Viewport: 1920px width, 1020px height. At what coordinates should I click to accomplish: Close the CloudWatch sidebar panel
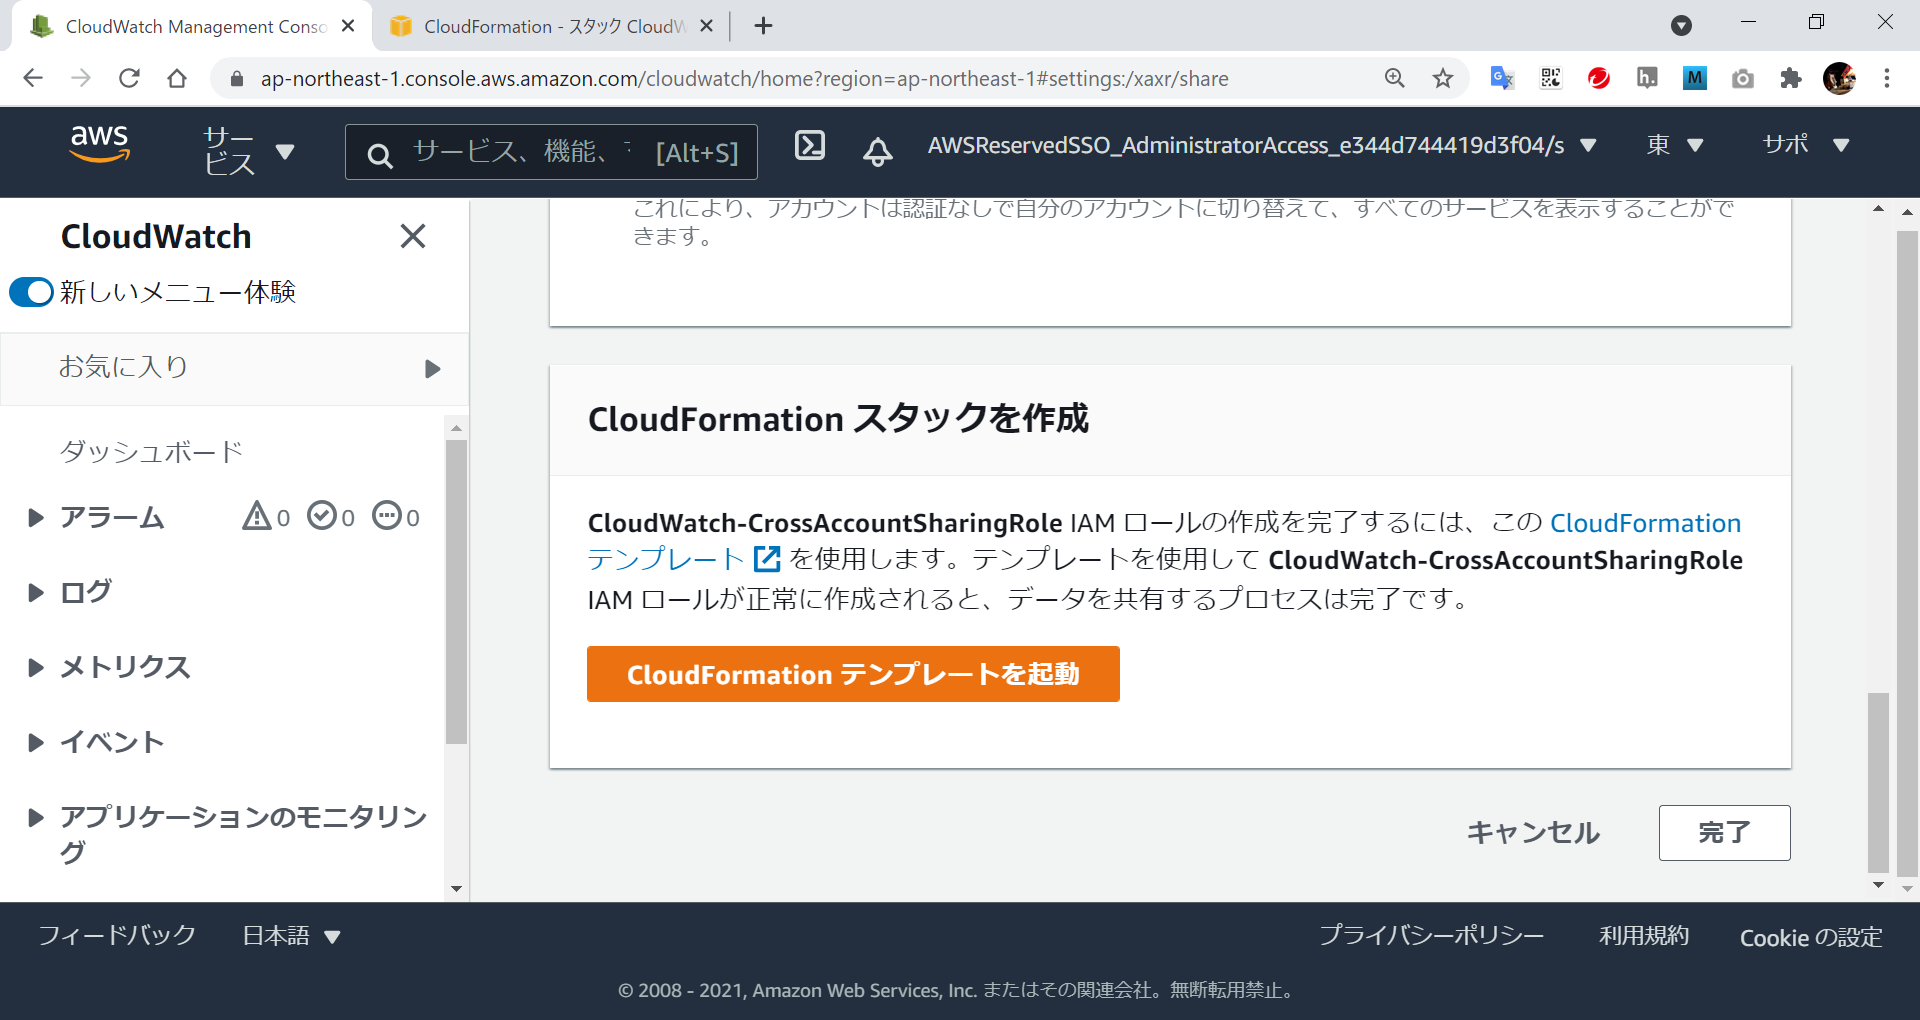(412, 237)
